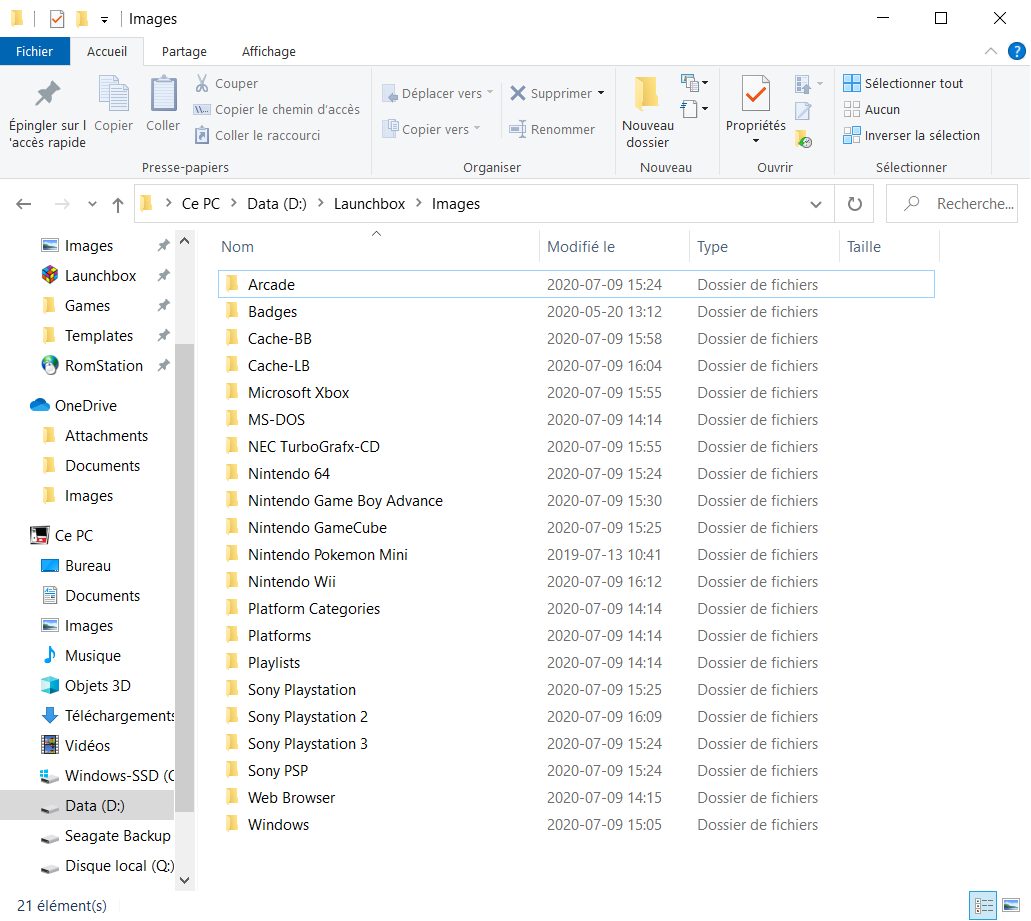The width and height of the screenshot is (1031, 921).
Task: Click Data (D:) in the address bar
Action: coord(277,204)
